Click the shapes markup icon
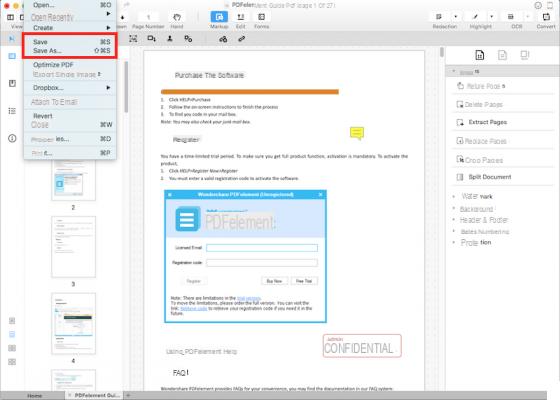 pyautogui.click(x=188, y=39)
